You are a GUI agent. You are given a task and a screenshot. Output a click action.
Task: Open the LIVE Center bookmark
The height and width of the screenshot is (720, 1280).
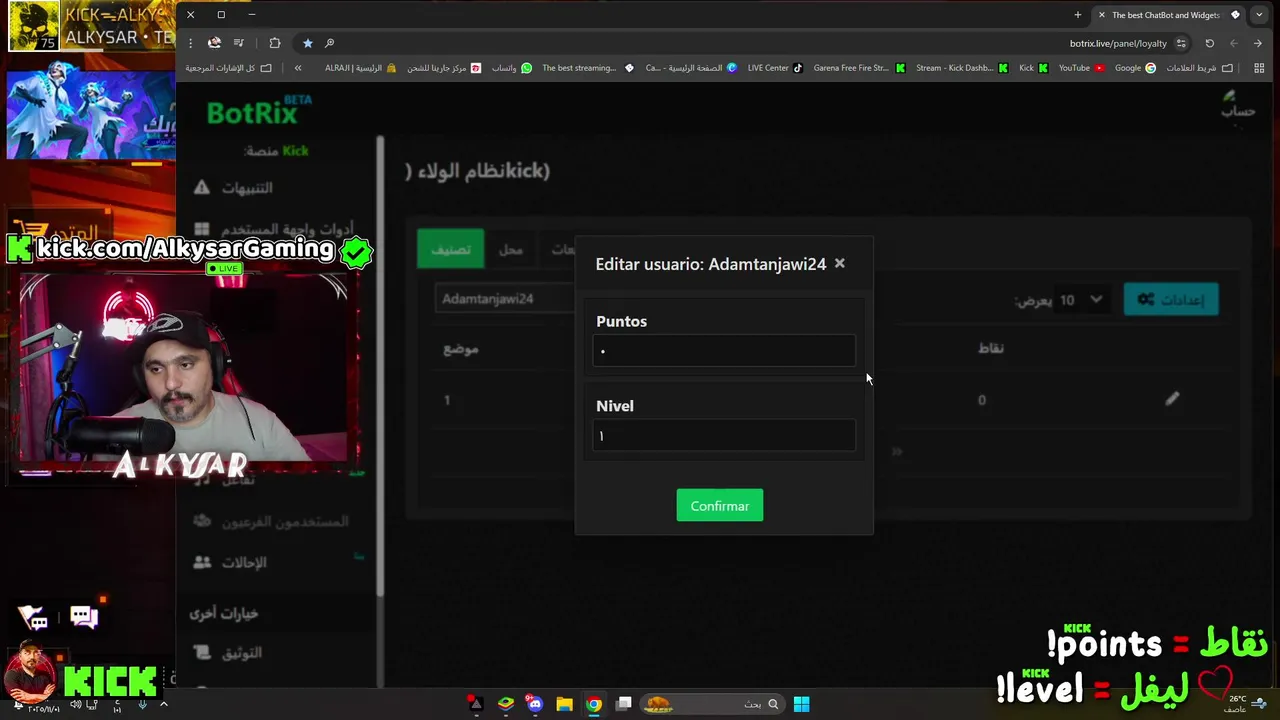pyautogui.click(x=775, y=68)
